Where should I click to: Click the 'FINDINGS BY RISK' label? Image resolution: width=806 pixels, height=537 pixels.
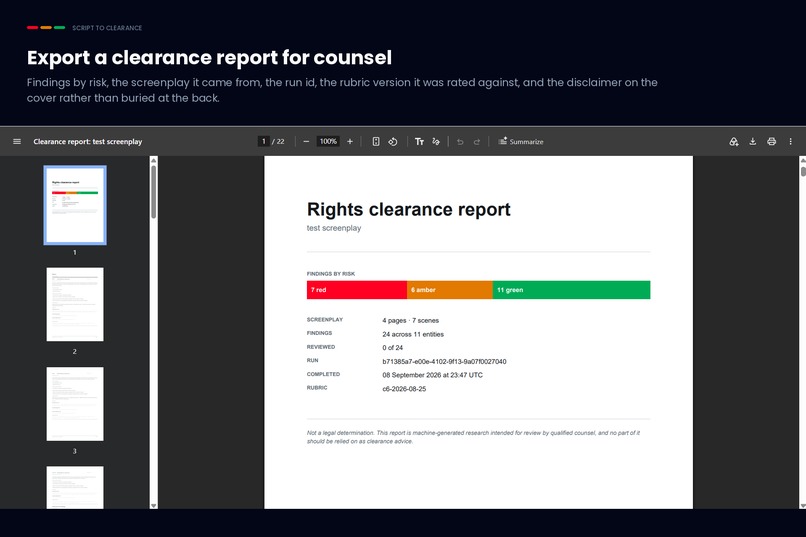(331, 274)
